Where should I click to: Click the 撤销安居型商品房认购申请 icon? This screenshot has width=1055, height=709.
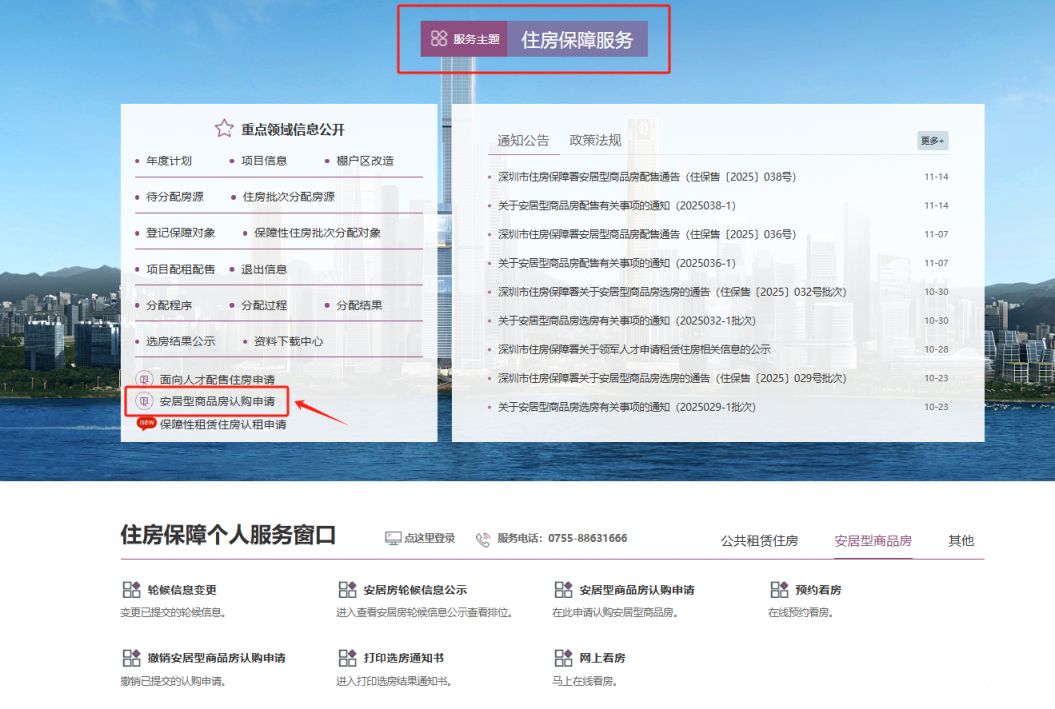132,657
